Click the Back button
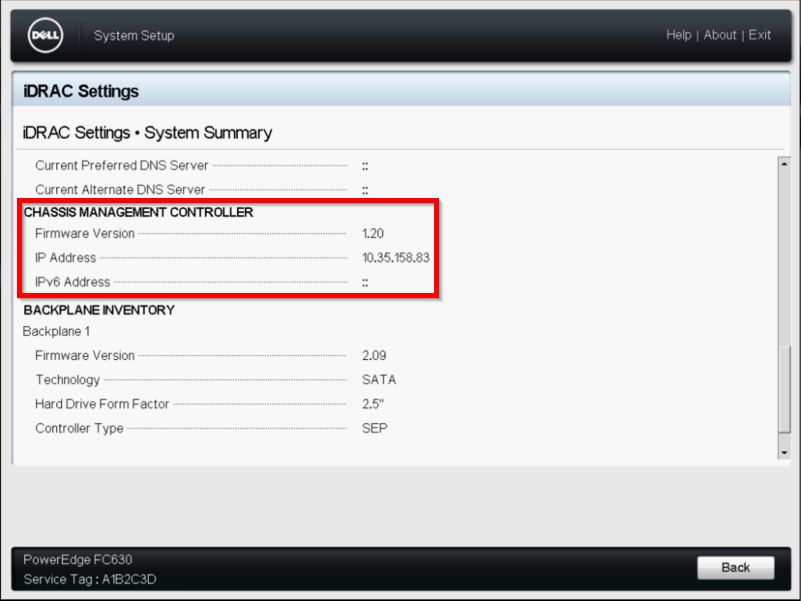This screenshot has height=601, width=801. 736,567
